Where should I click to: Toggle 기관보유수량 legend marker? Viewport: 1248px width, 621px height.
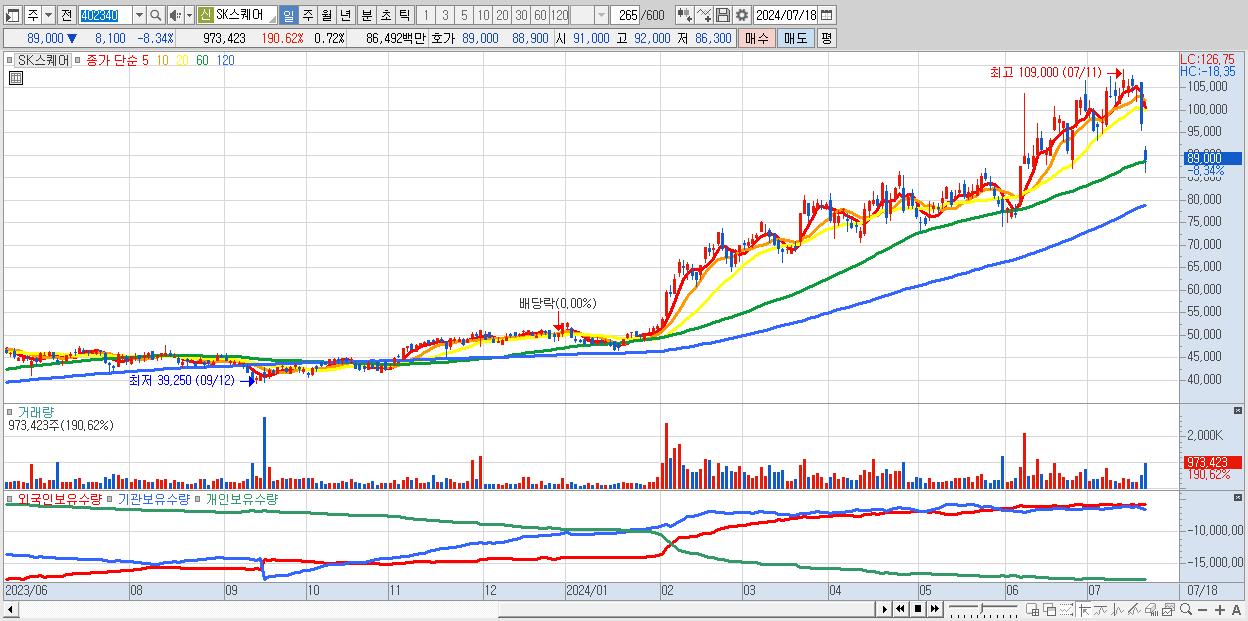click(109, 499)
